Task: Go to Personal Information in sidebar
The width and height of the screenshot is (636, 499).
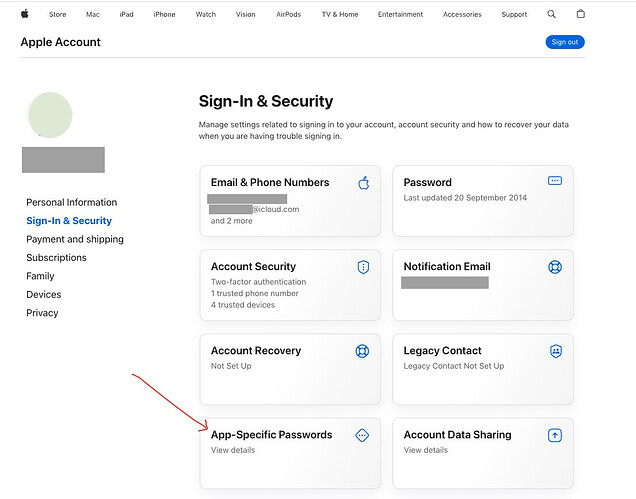Action: [x=71, y=202]
